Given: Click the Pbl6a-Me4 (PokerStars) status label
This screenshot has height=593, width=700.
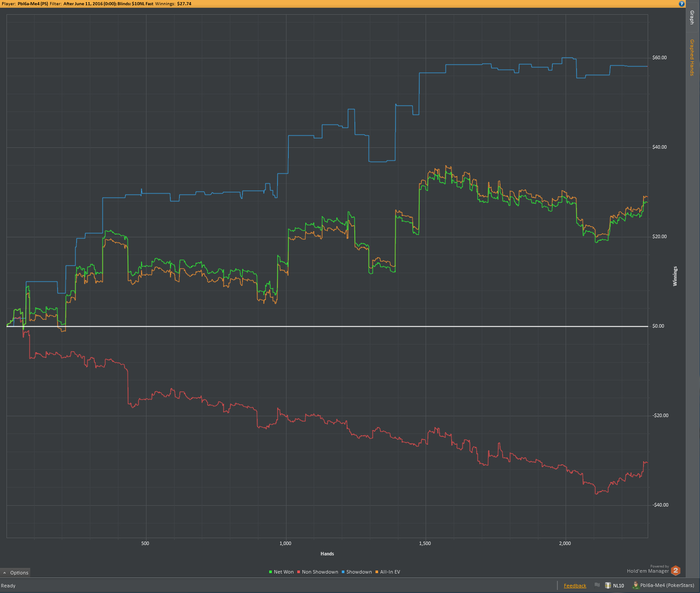Looking at the screenshot, I should click(667, 585).
